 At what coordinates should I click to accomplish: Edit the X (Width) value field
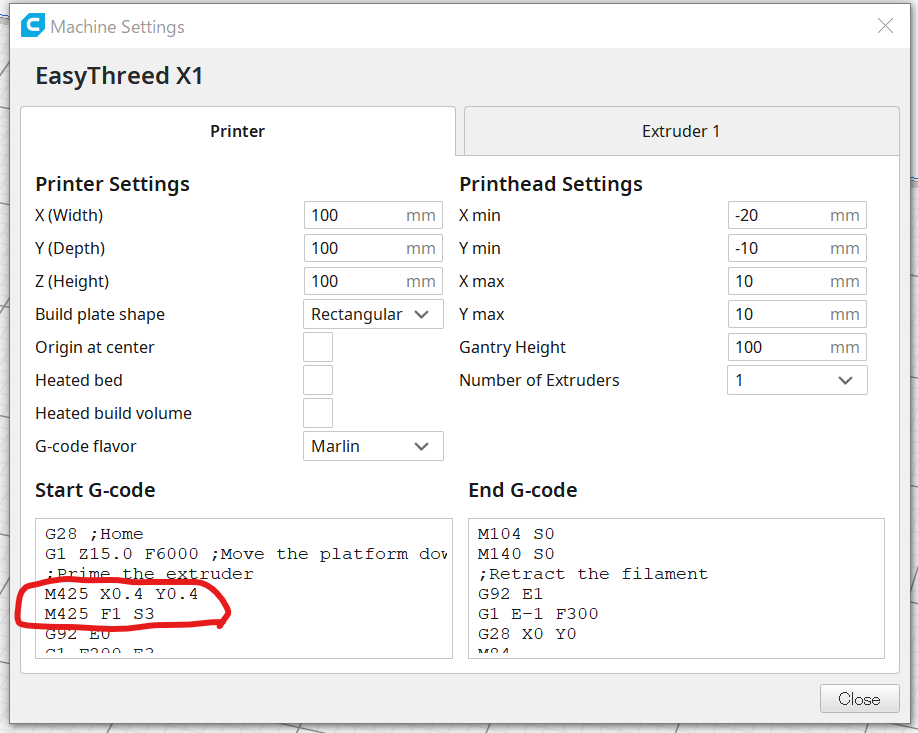pos(373,215)
